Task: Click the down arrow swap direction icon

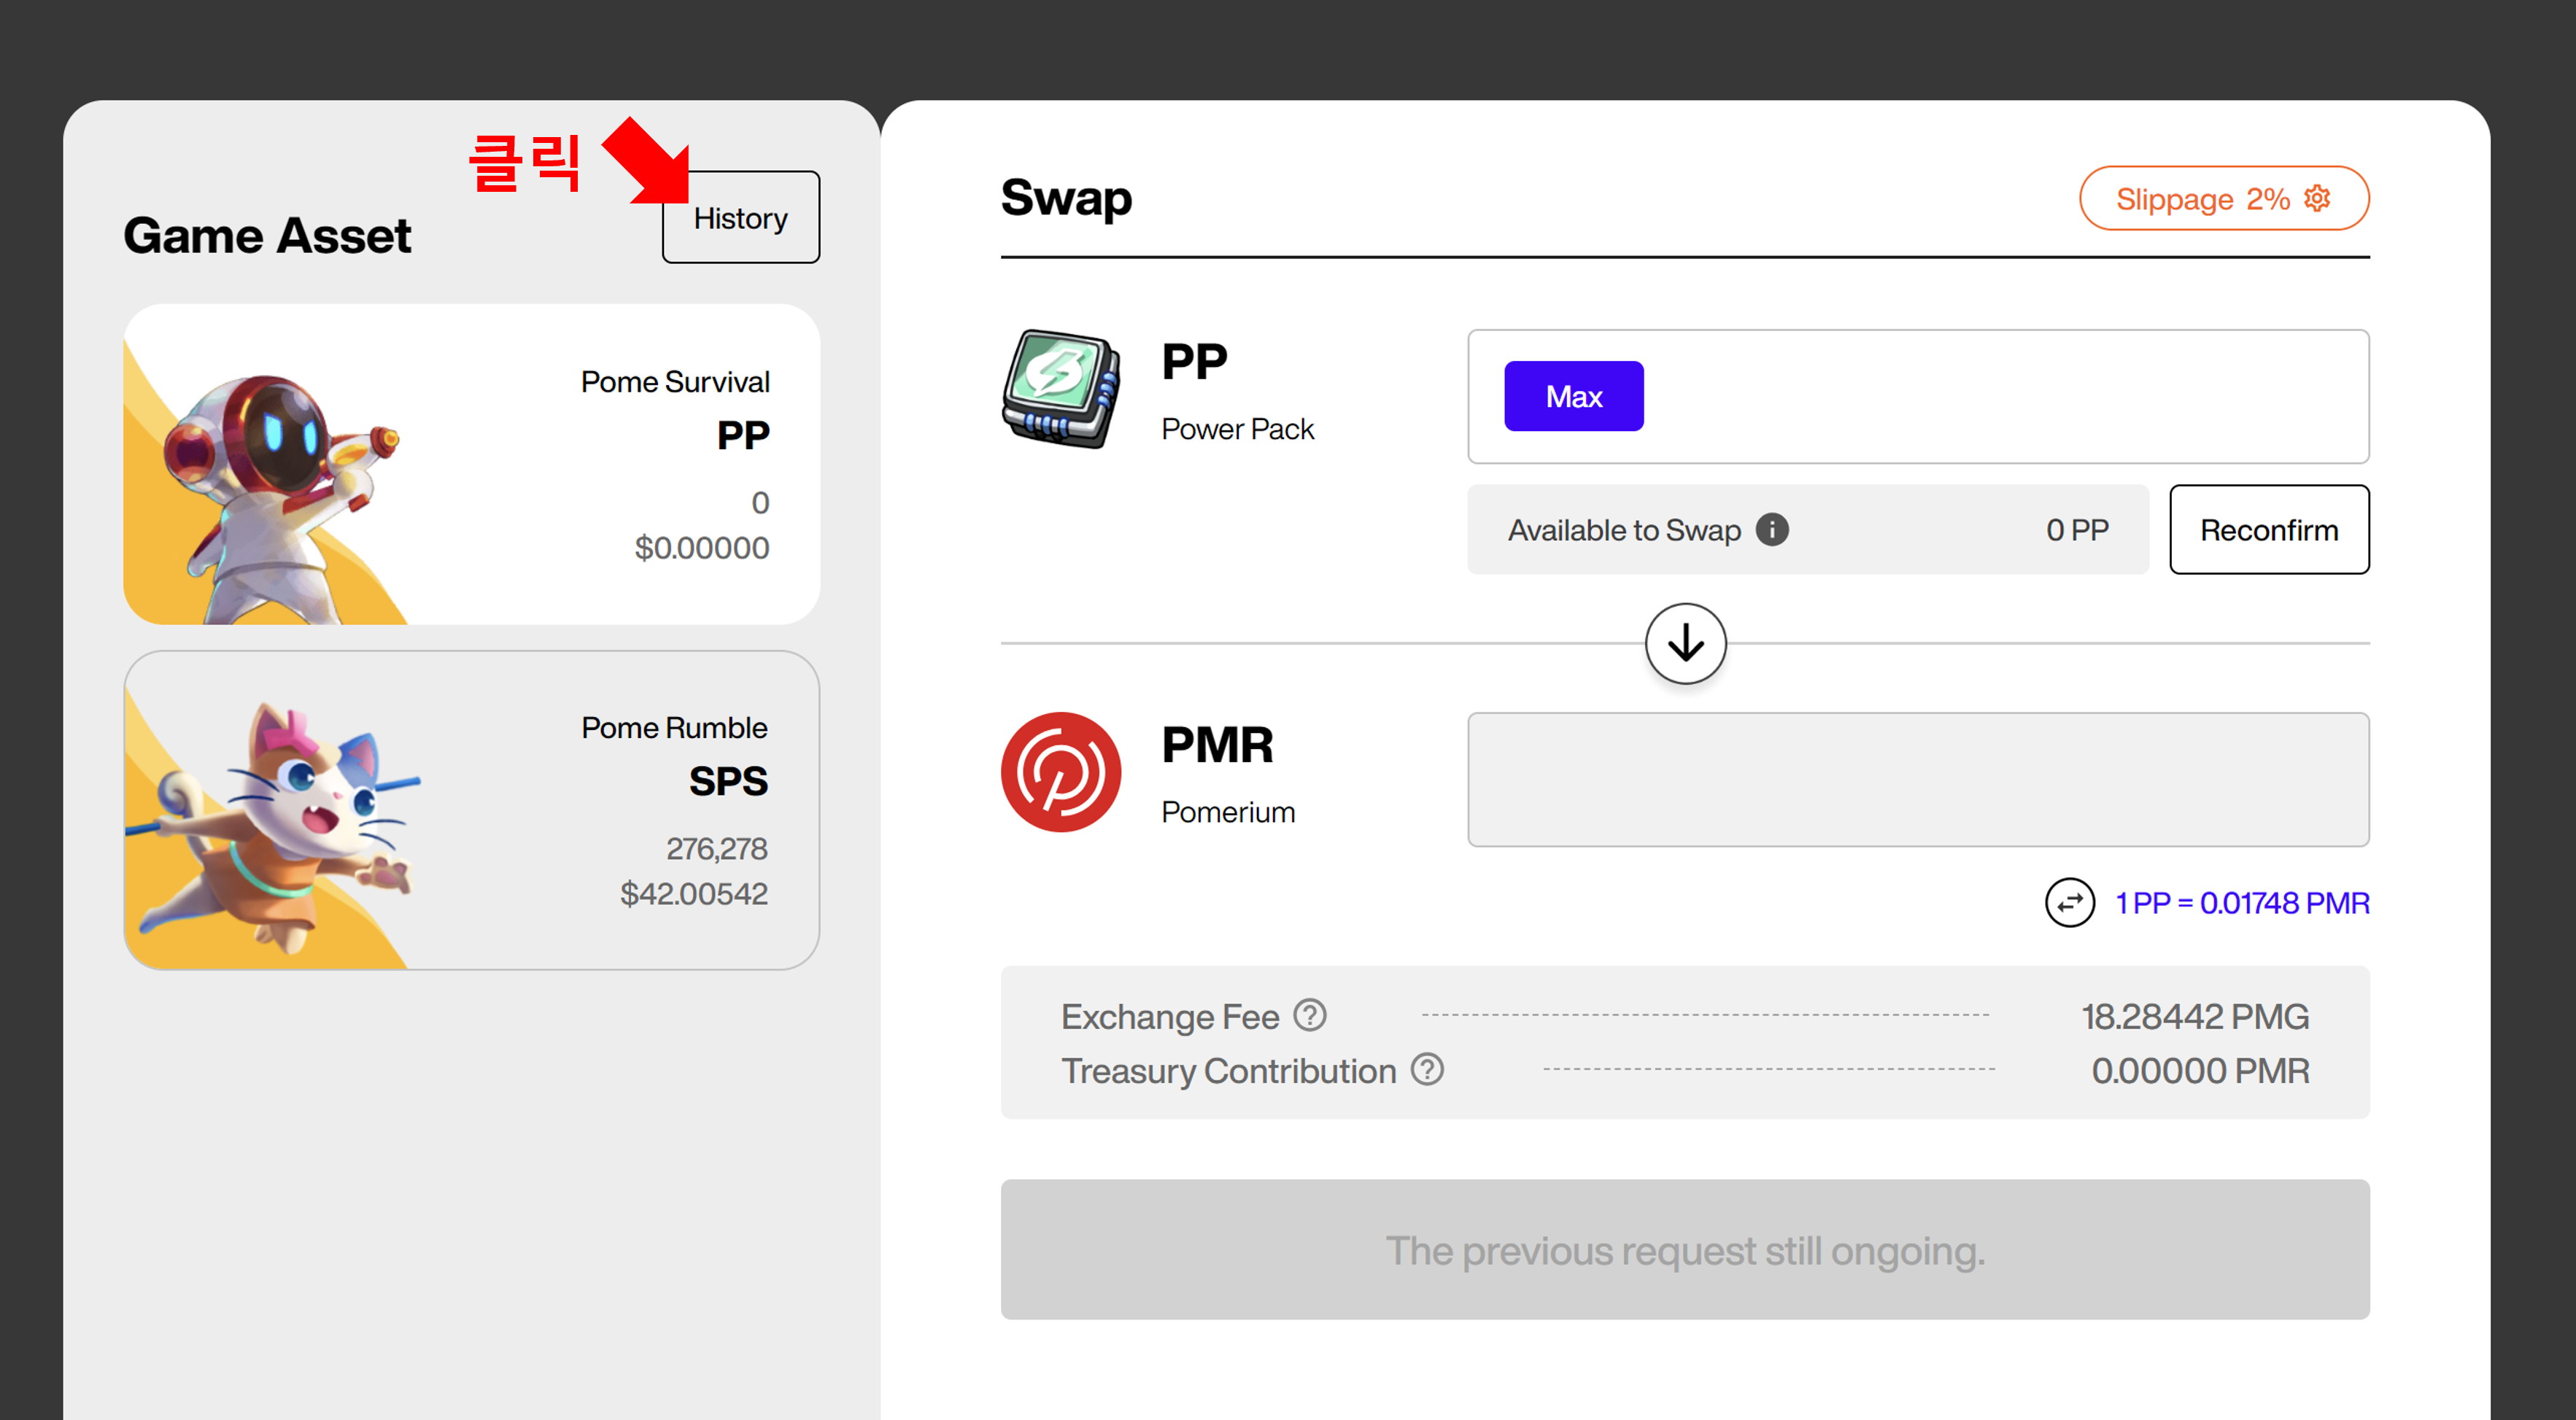Action: [x=1685, y=643]
